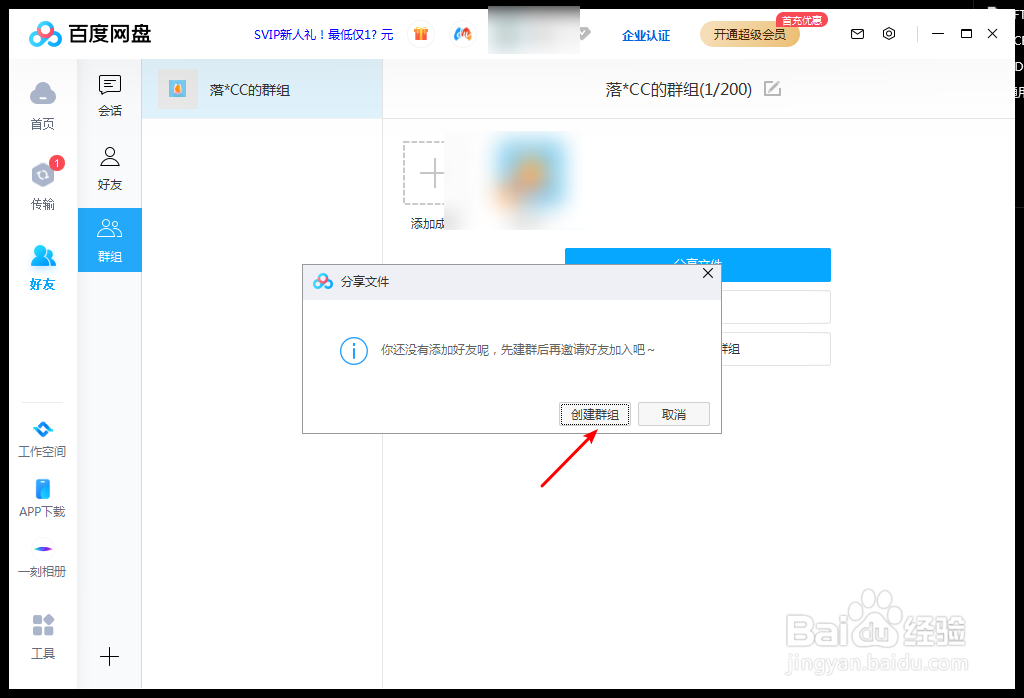Viewport: 1024px width, 698px height.
Task: Switch to the 会话 conversation tab
Action: (x=109, y=95)
